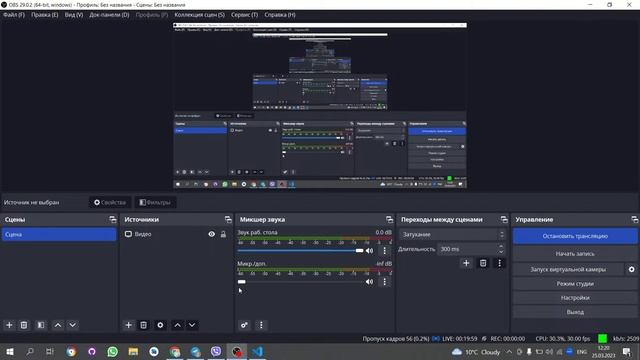Click the Фильтры button above the docks
Image resolution: width=640 pixels, height=360 pixels.
[x=155, y=202]
